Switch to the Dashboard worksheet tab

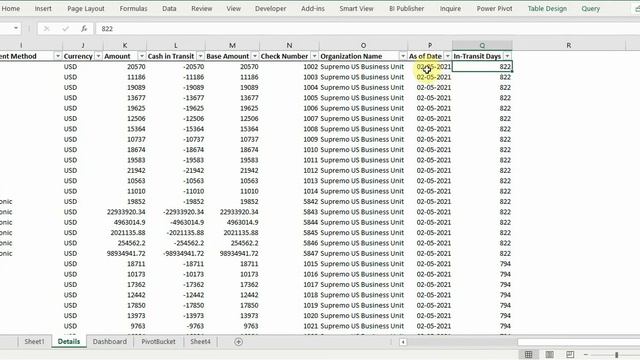coord(110,342)
